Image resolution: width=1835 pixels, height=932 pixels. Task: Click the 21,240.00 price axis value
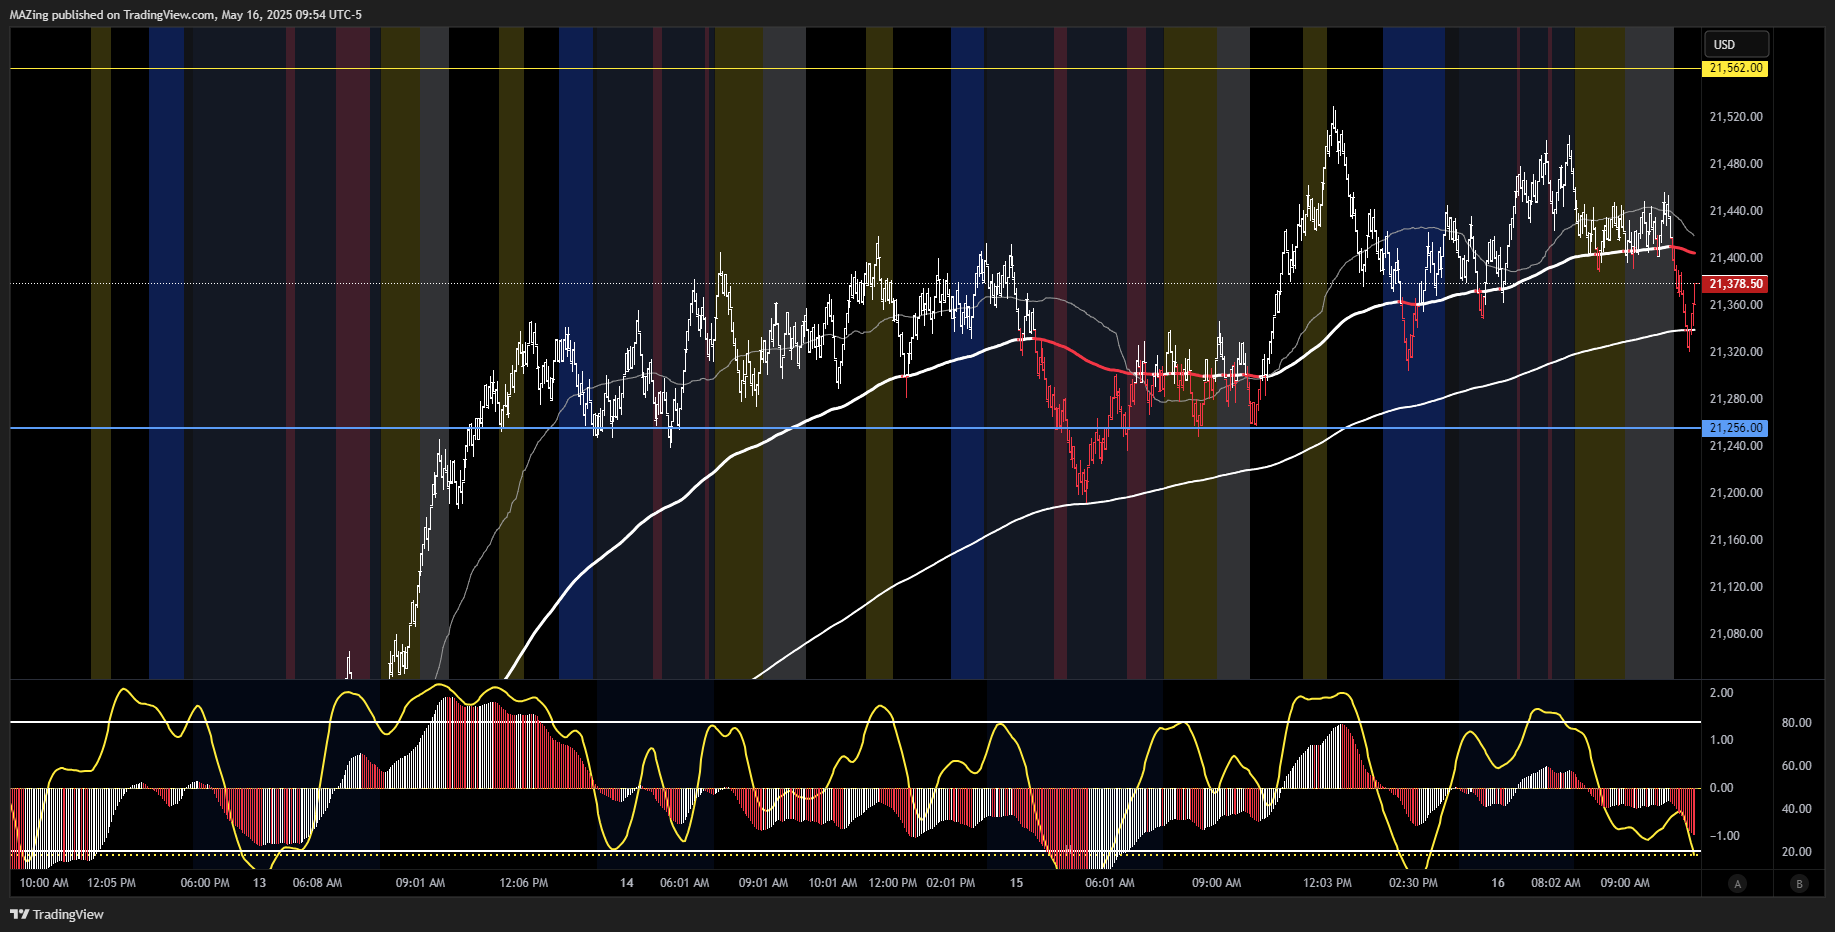[x=1736, y=446]
